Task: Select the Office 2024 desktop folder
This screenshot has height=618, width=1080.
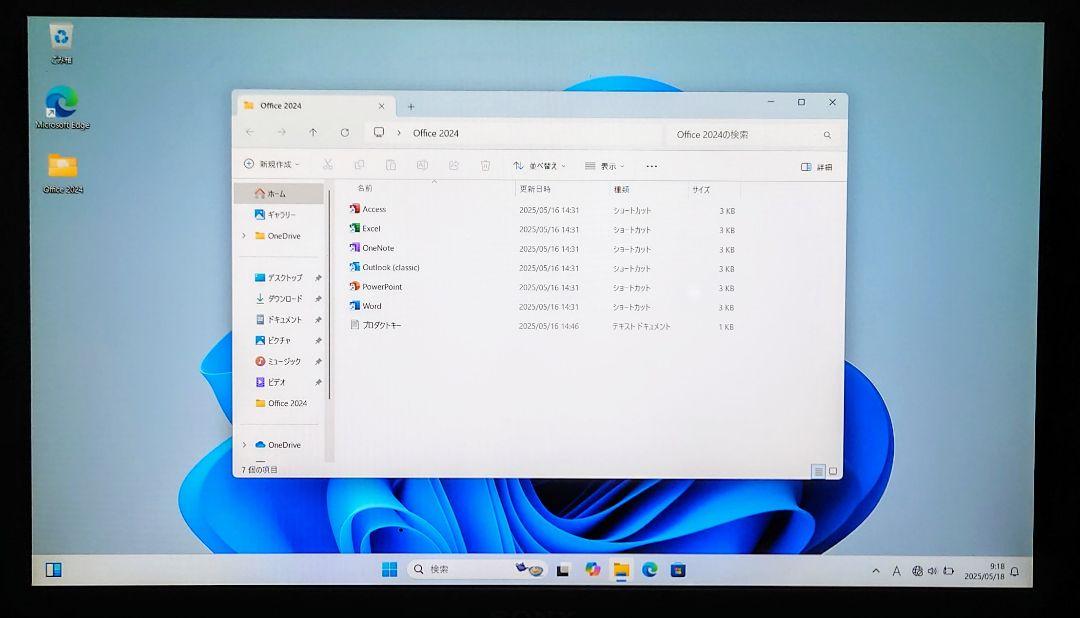Action: coord(63,173)
